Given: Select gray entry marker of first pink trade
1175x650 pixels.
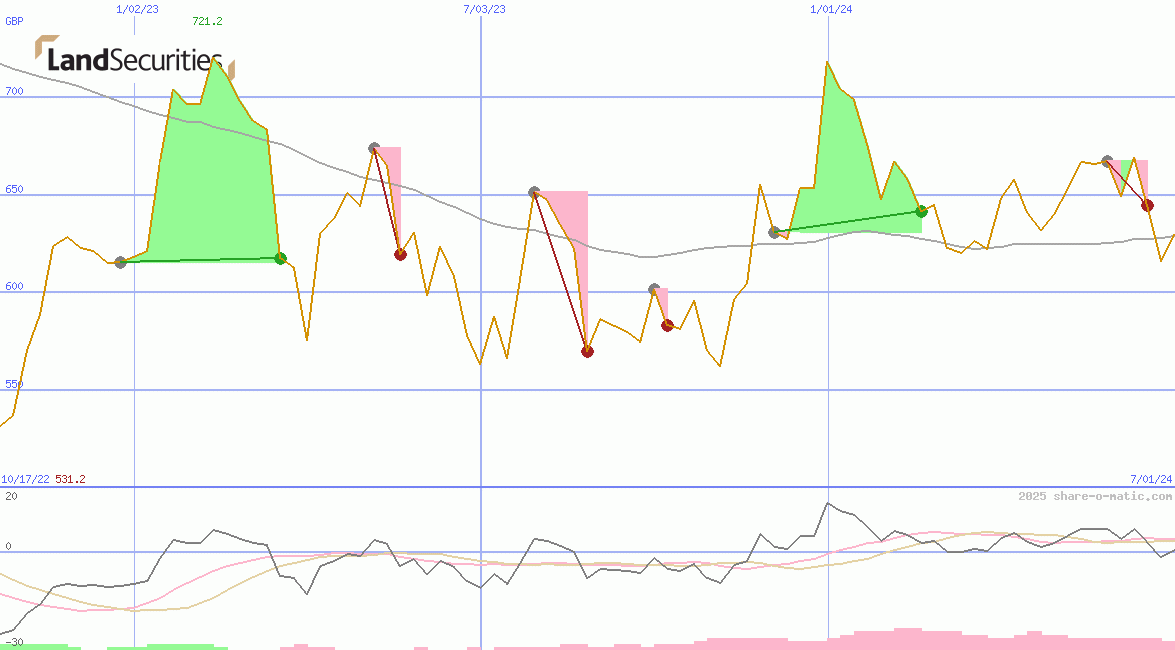Looking at the screenshot, I should [374, 148].
